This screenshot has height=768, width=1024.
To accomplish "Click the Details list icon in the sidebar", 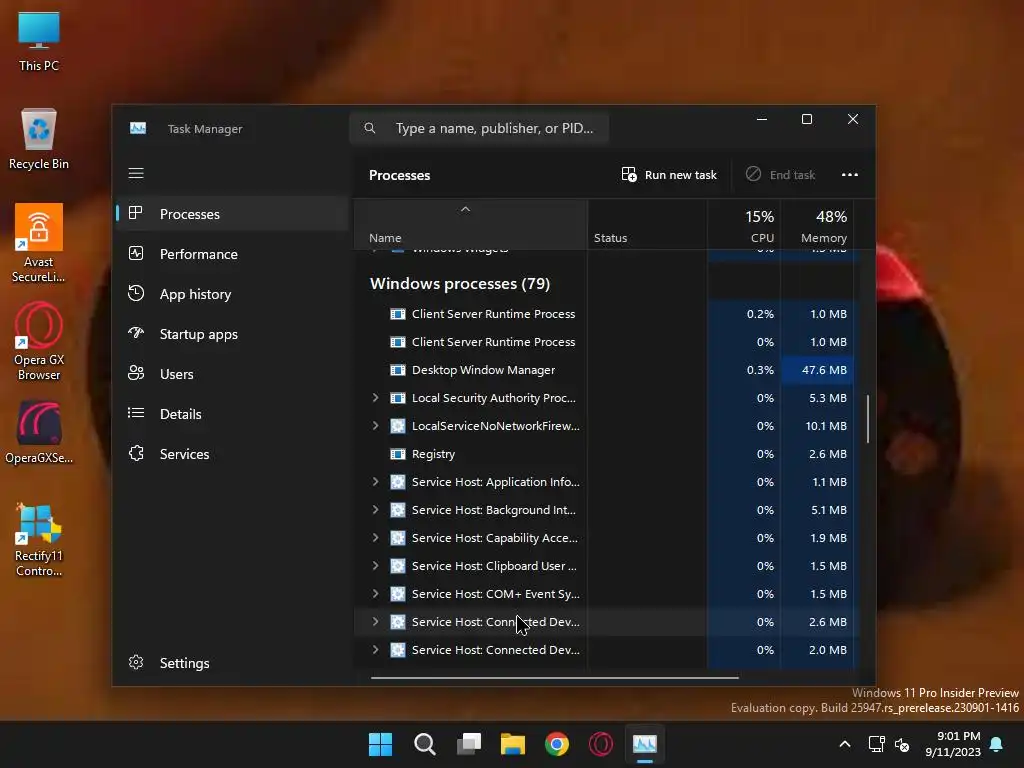I will tap(136, 413).
